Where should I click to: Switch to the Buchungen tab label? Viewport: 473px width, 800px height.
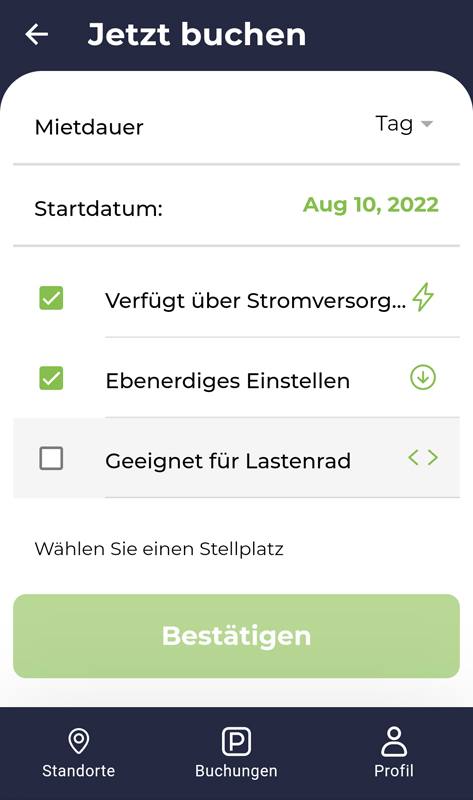click(236, 770)
